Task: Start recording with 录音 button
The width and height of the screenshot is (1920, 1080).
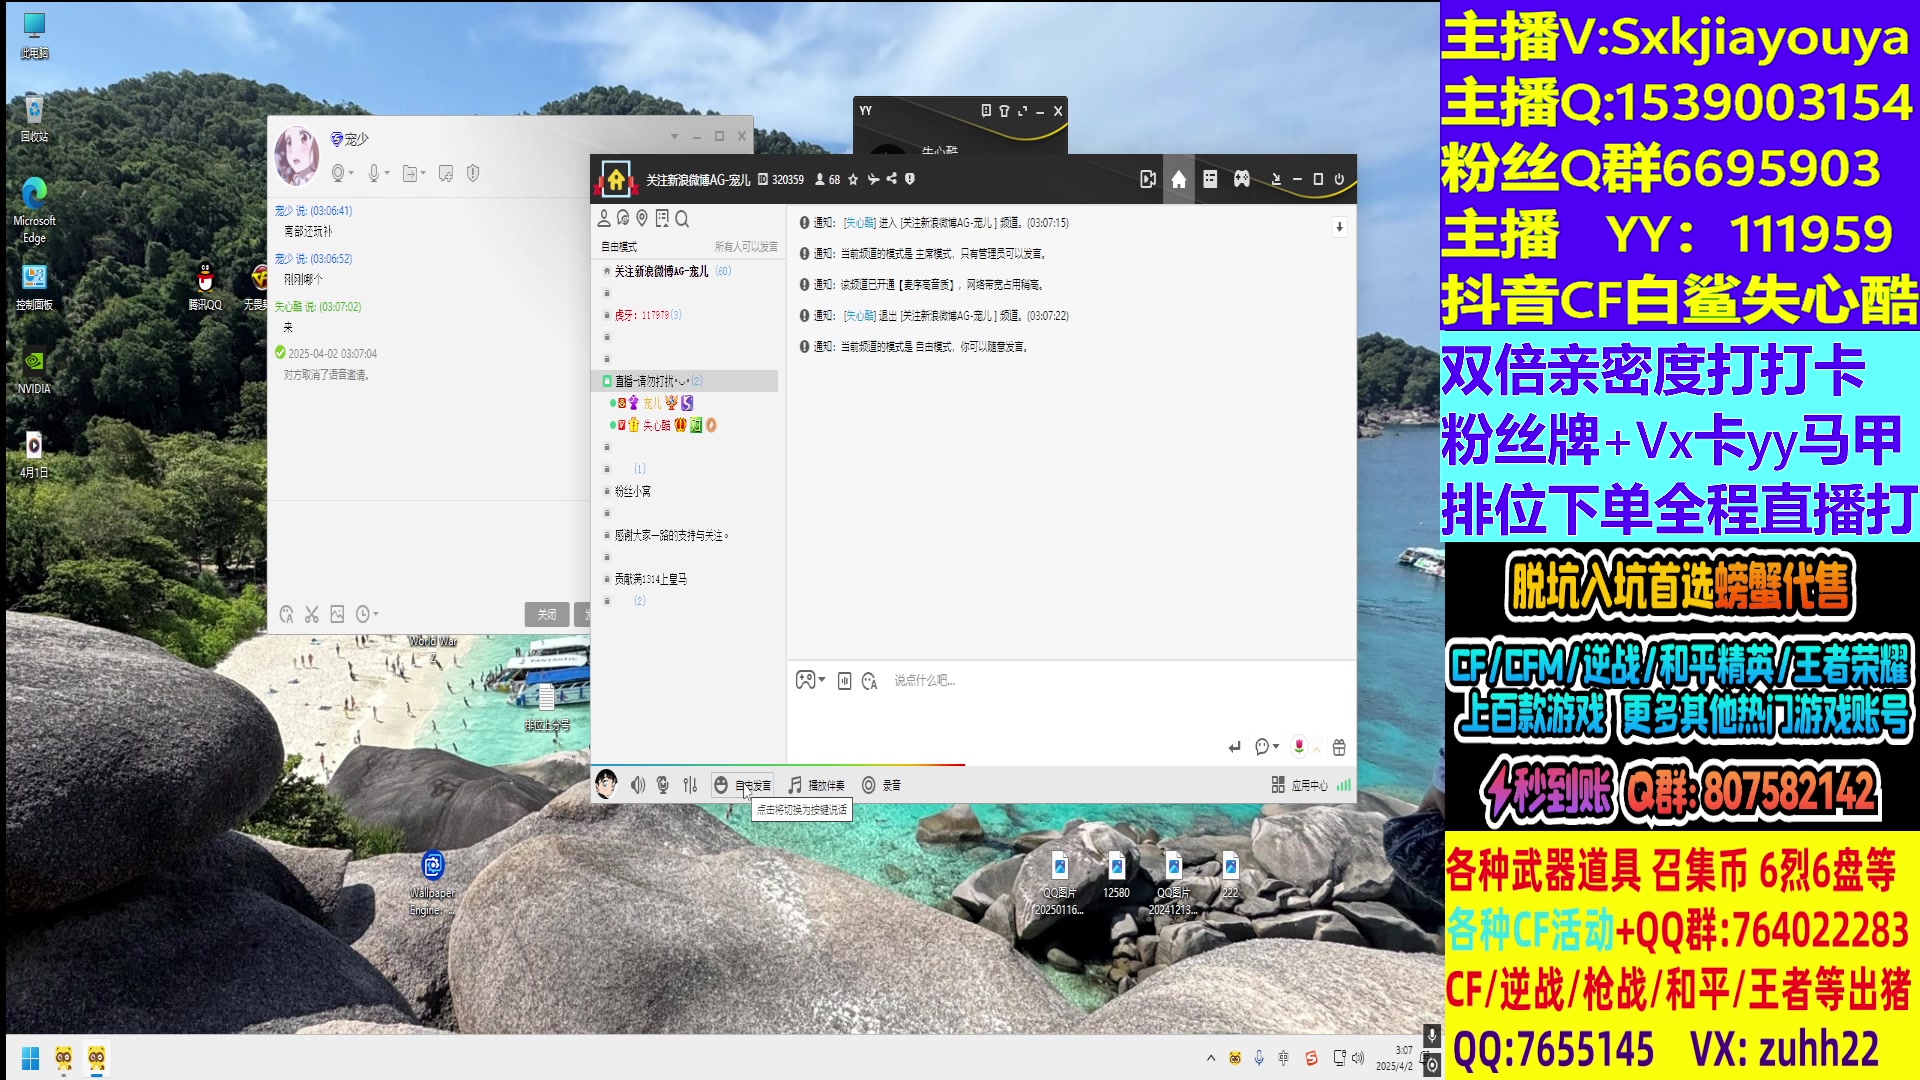Action: [882, 786]
